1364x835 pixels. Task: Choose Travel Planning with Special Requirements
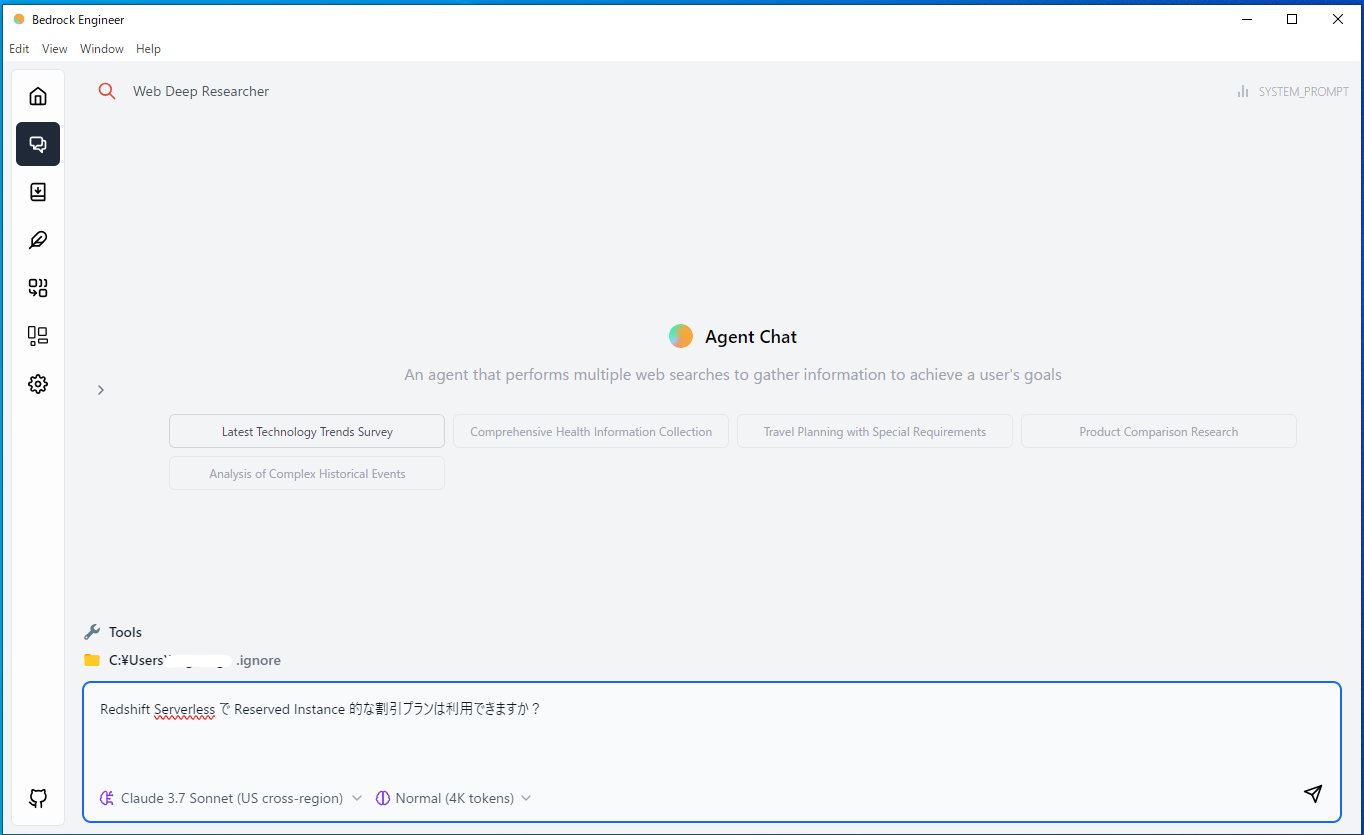pyautogui.click(x=875, y=431)
